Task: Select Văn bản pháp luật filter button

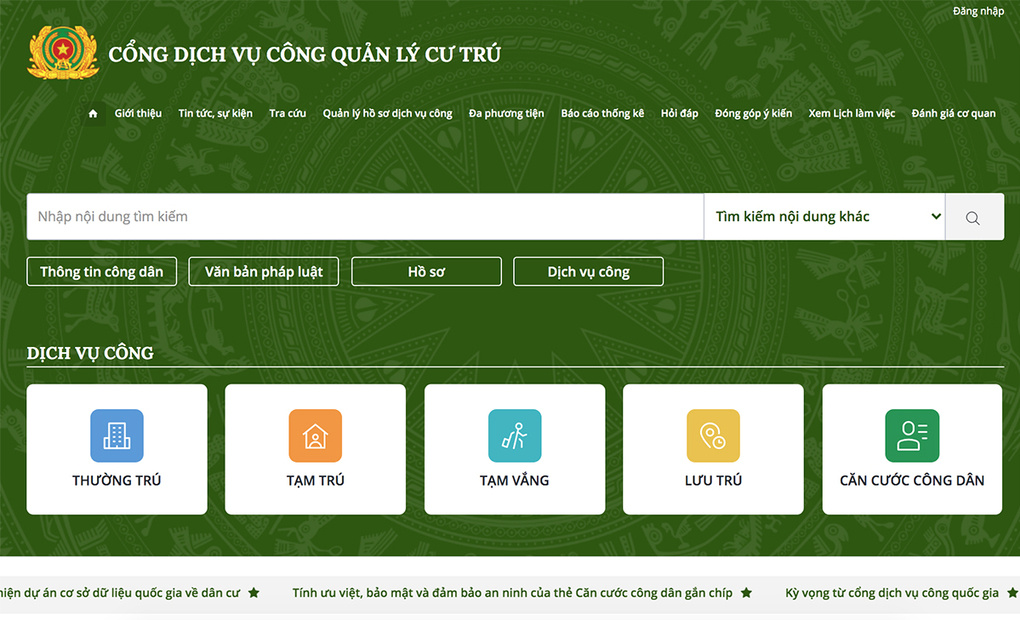Action: coord(263,271)
